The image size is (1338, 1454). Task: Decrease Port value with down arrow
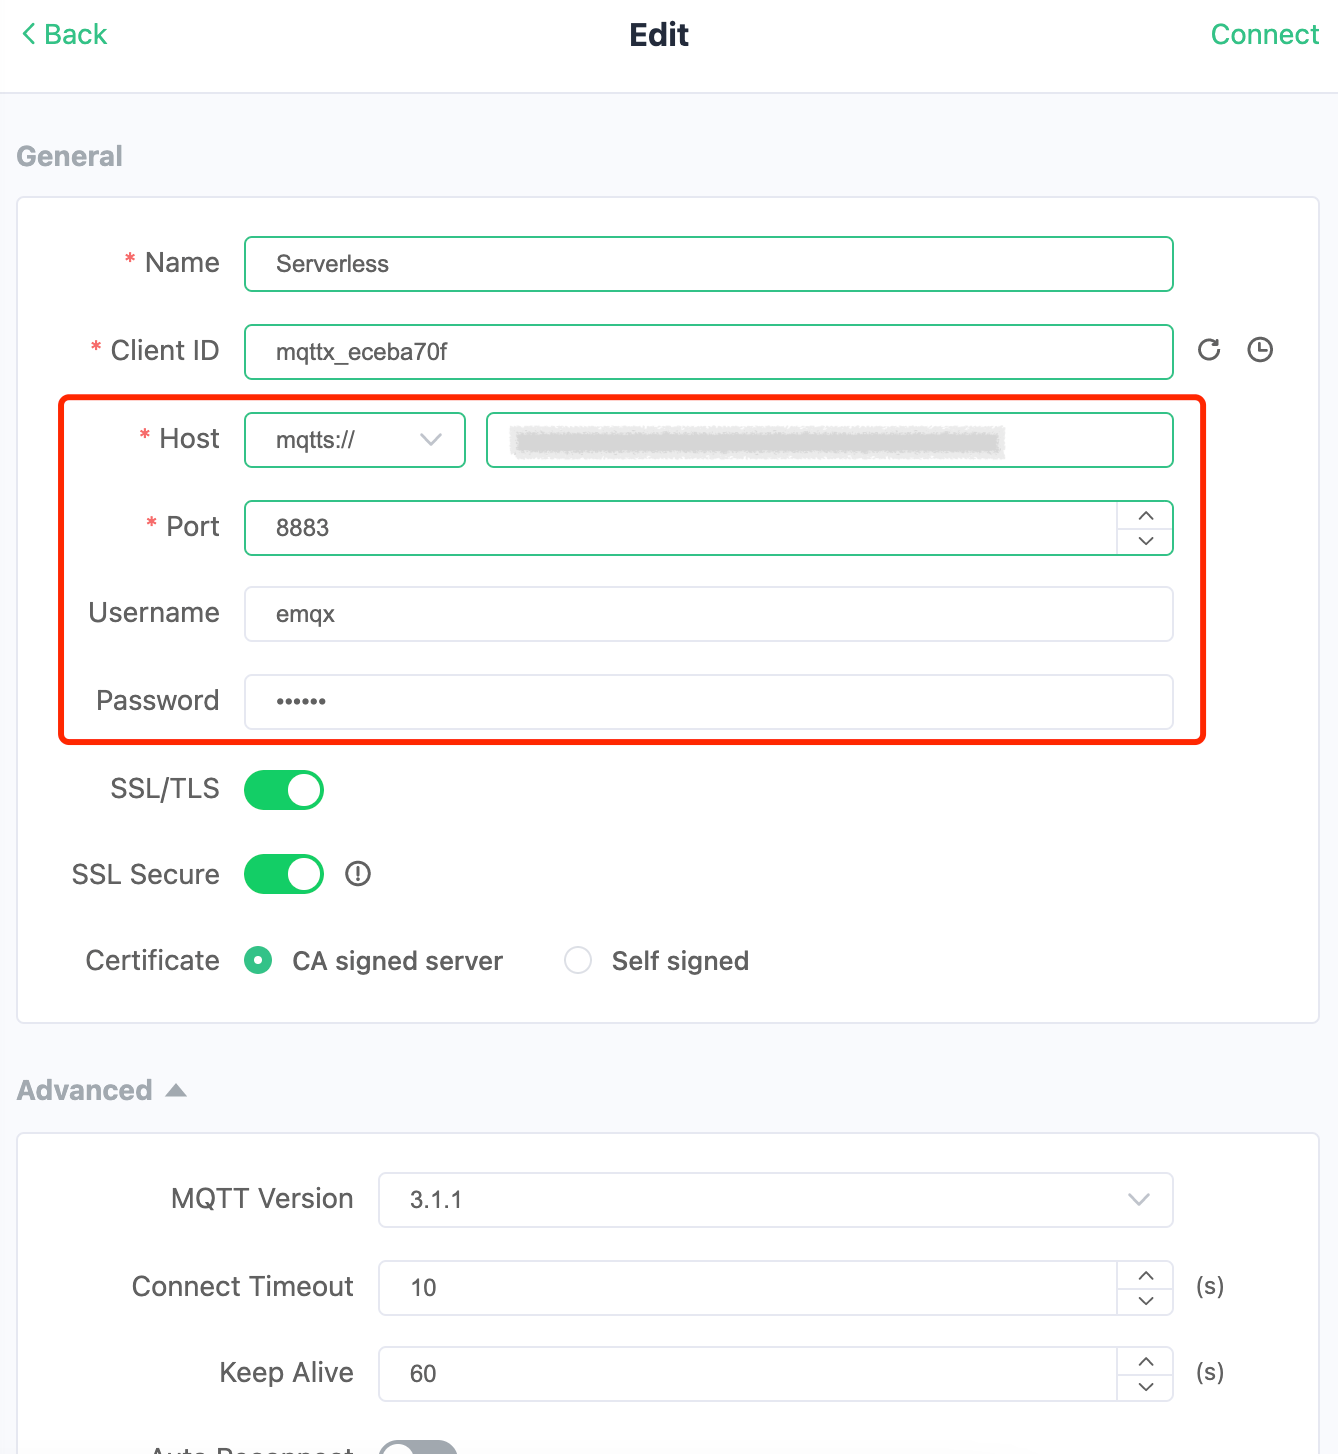point(1146,541)
